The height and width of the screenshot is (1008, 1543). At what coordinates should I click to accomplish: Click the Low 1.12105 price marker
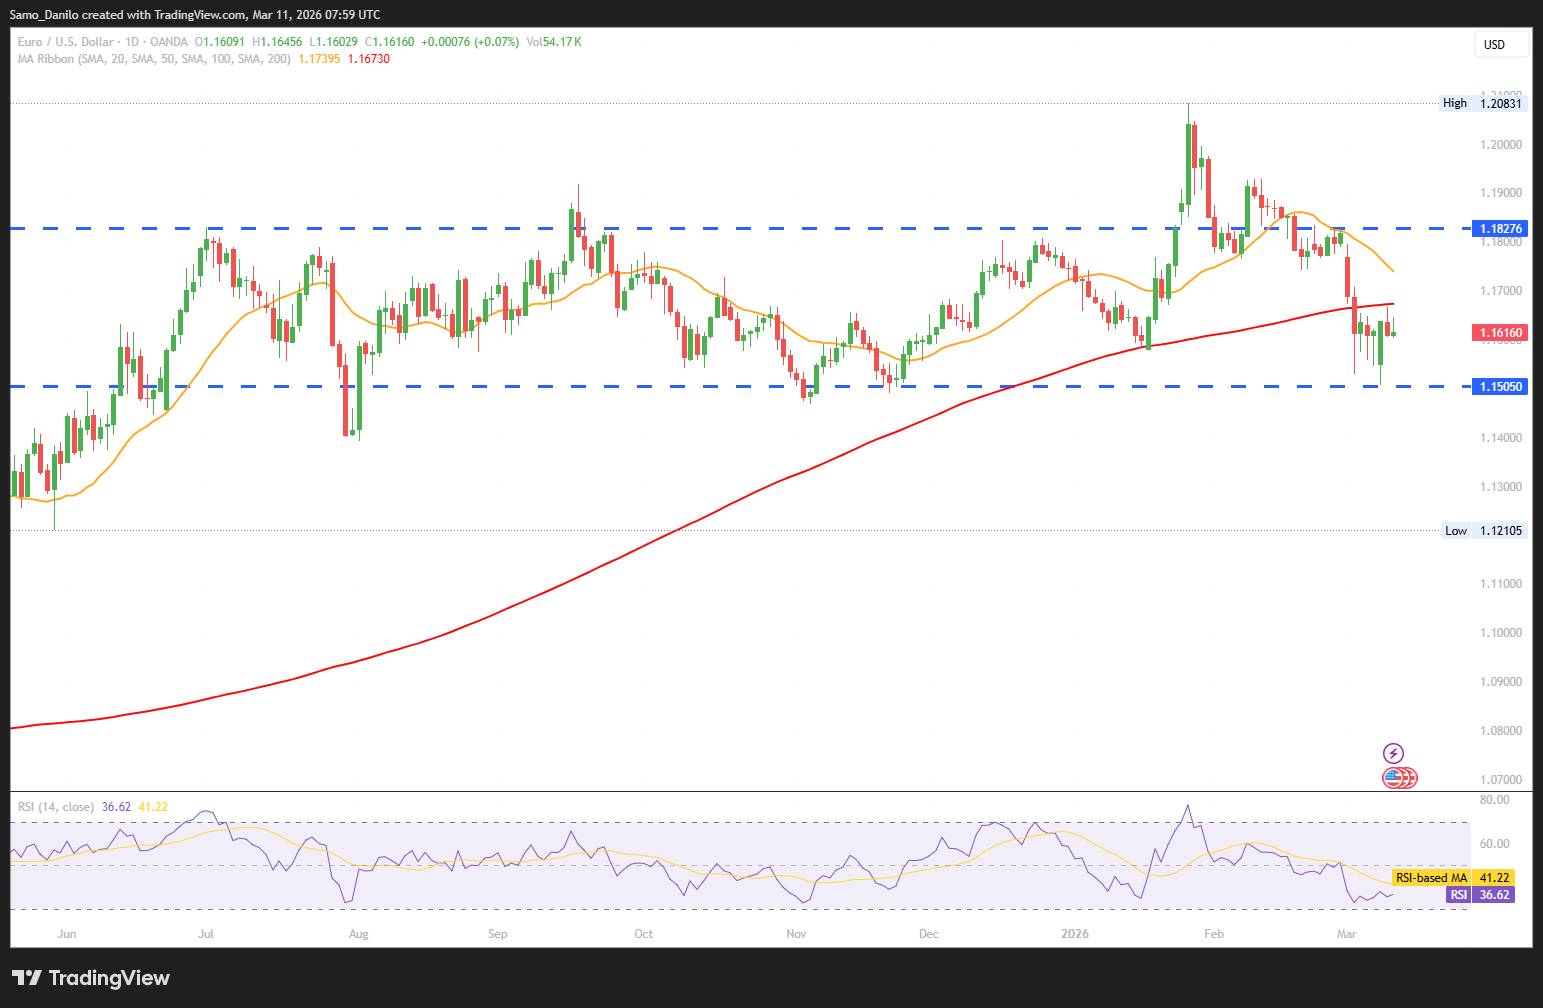[x=1484, y=531]
